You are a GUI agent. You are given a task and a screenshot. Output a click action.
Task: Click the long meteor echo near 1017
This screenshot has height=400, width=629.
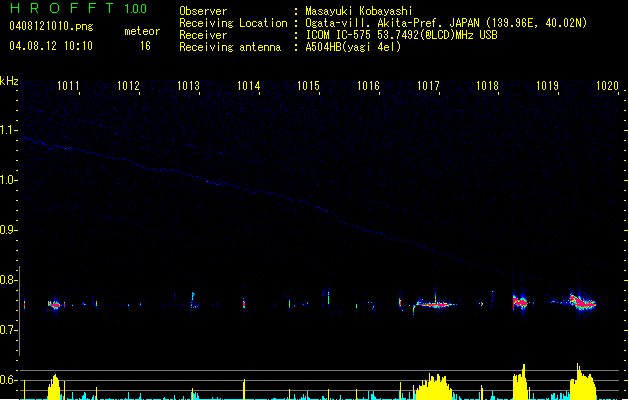click(x=435, y=304)
